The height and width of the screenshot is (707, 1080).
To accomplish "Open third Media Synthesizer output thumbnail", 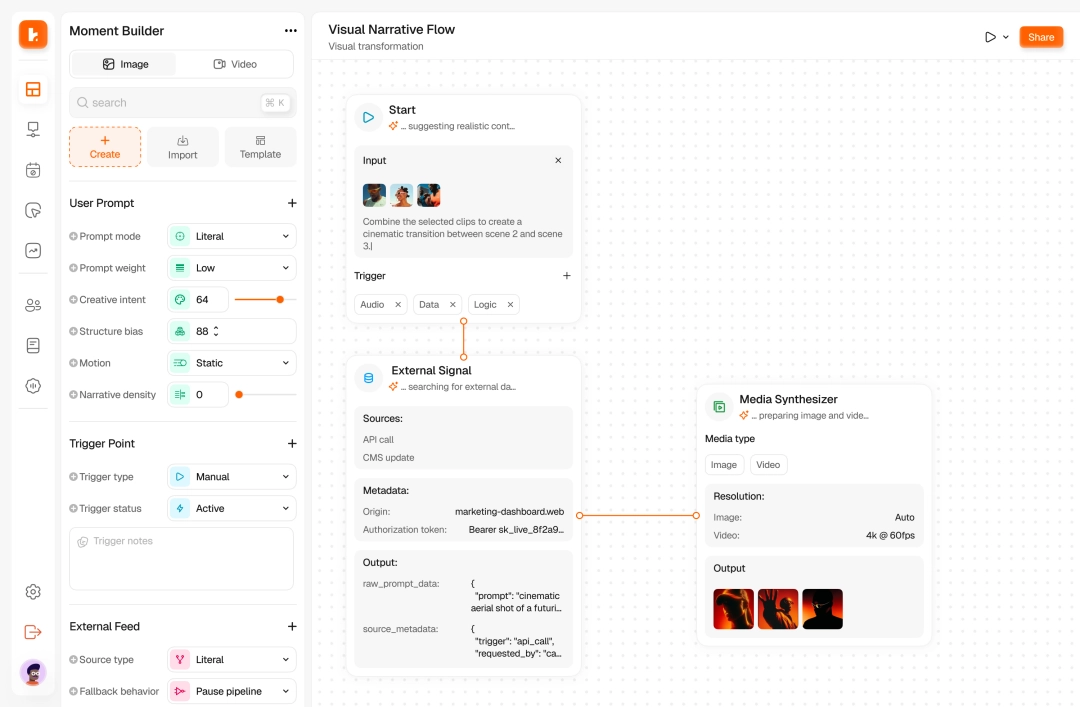I will coord(822,609).
